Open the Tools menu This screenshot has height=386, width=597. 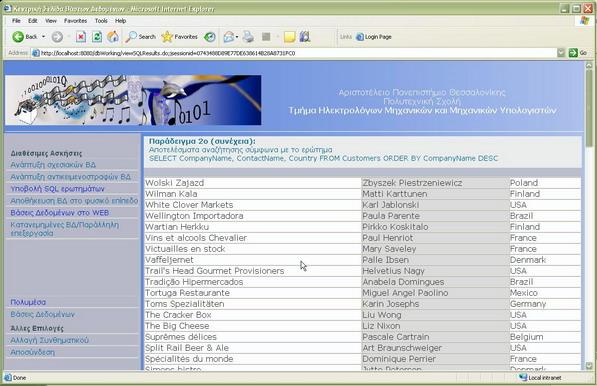click(x=101, y=21)
